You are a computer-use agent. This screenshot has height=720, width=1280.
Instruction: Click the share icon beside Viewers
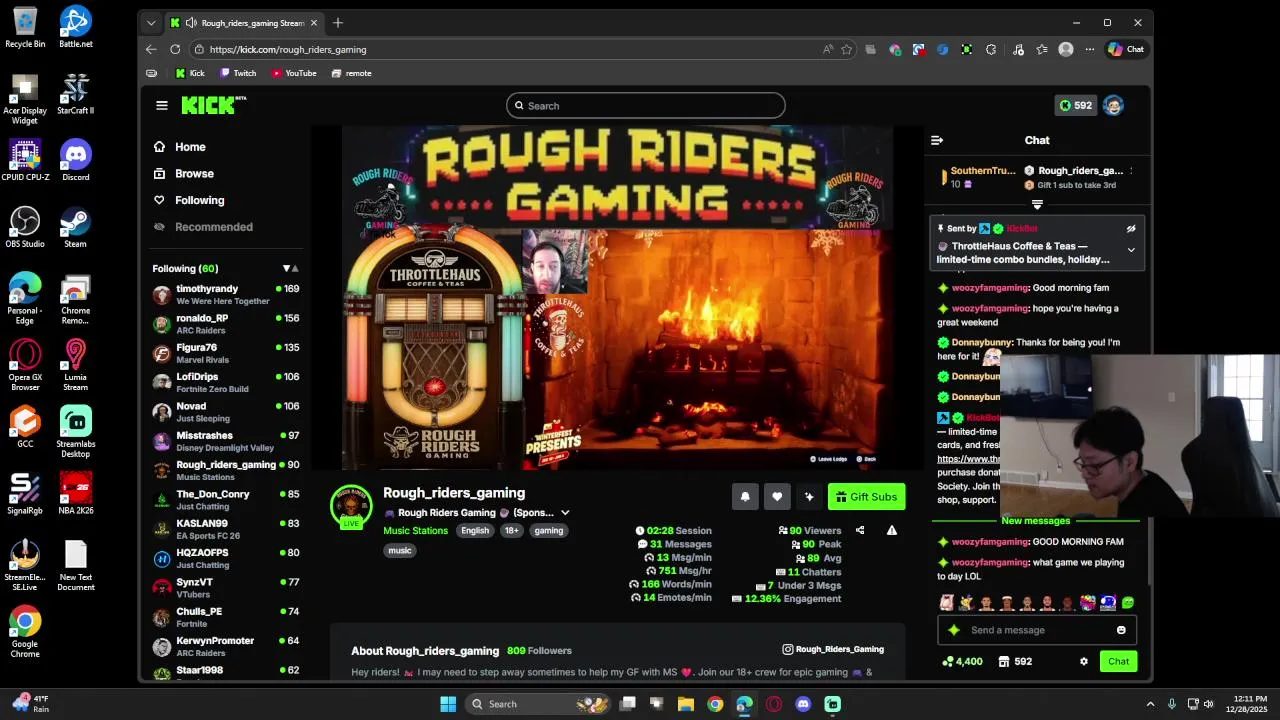point(860,531)
